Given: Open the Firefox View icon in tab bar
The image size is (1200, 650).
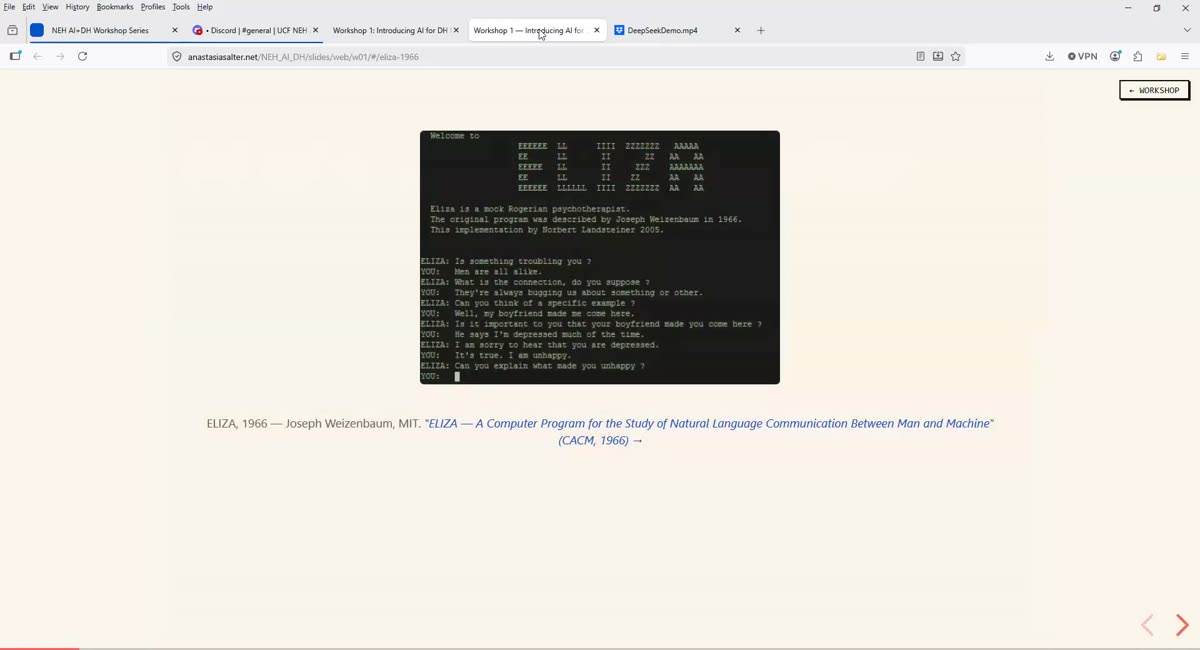Looking at the screenshot, I should click(x=12, y=30).
